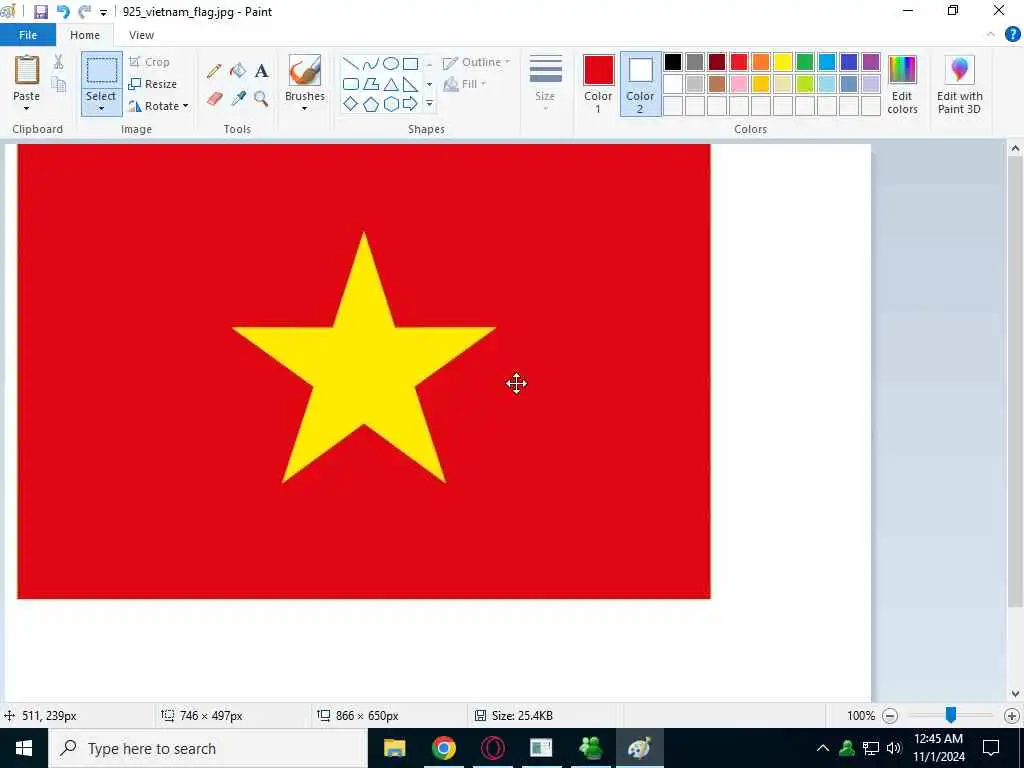This screenshot has width=1024, height=768.
Task: Click Edit colors button
Action: point(903,85)
